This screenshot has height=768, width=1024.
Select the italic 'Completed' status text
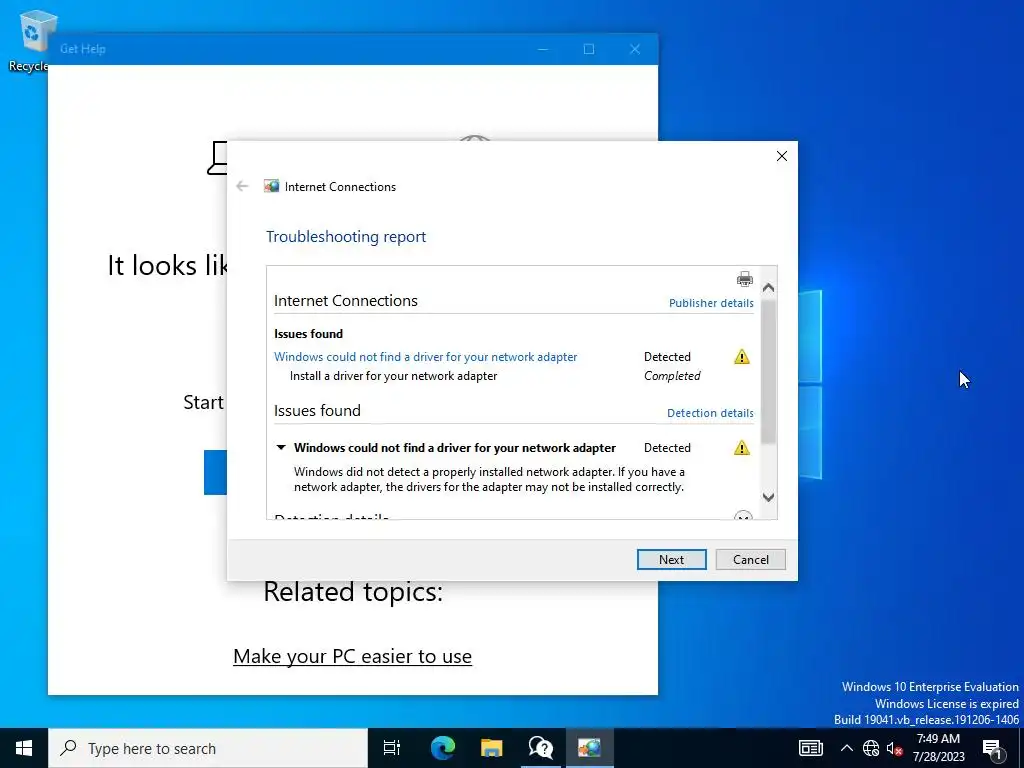(672, 376)
